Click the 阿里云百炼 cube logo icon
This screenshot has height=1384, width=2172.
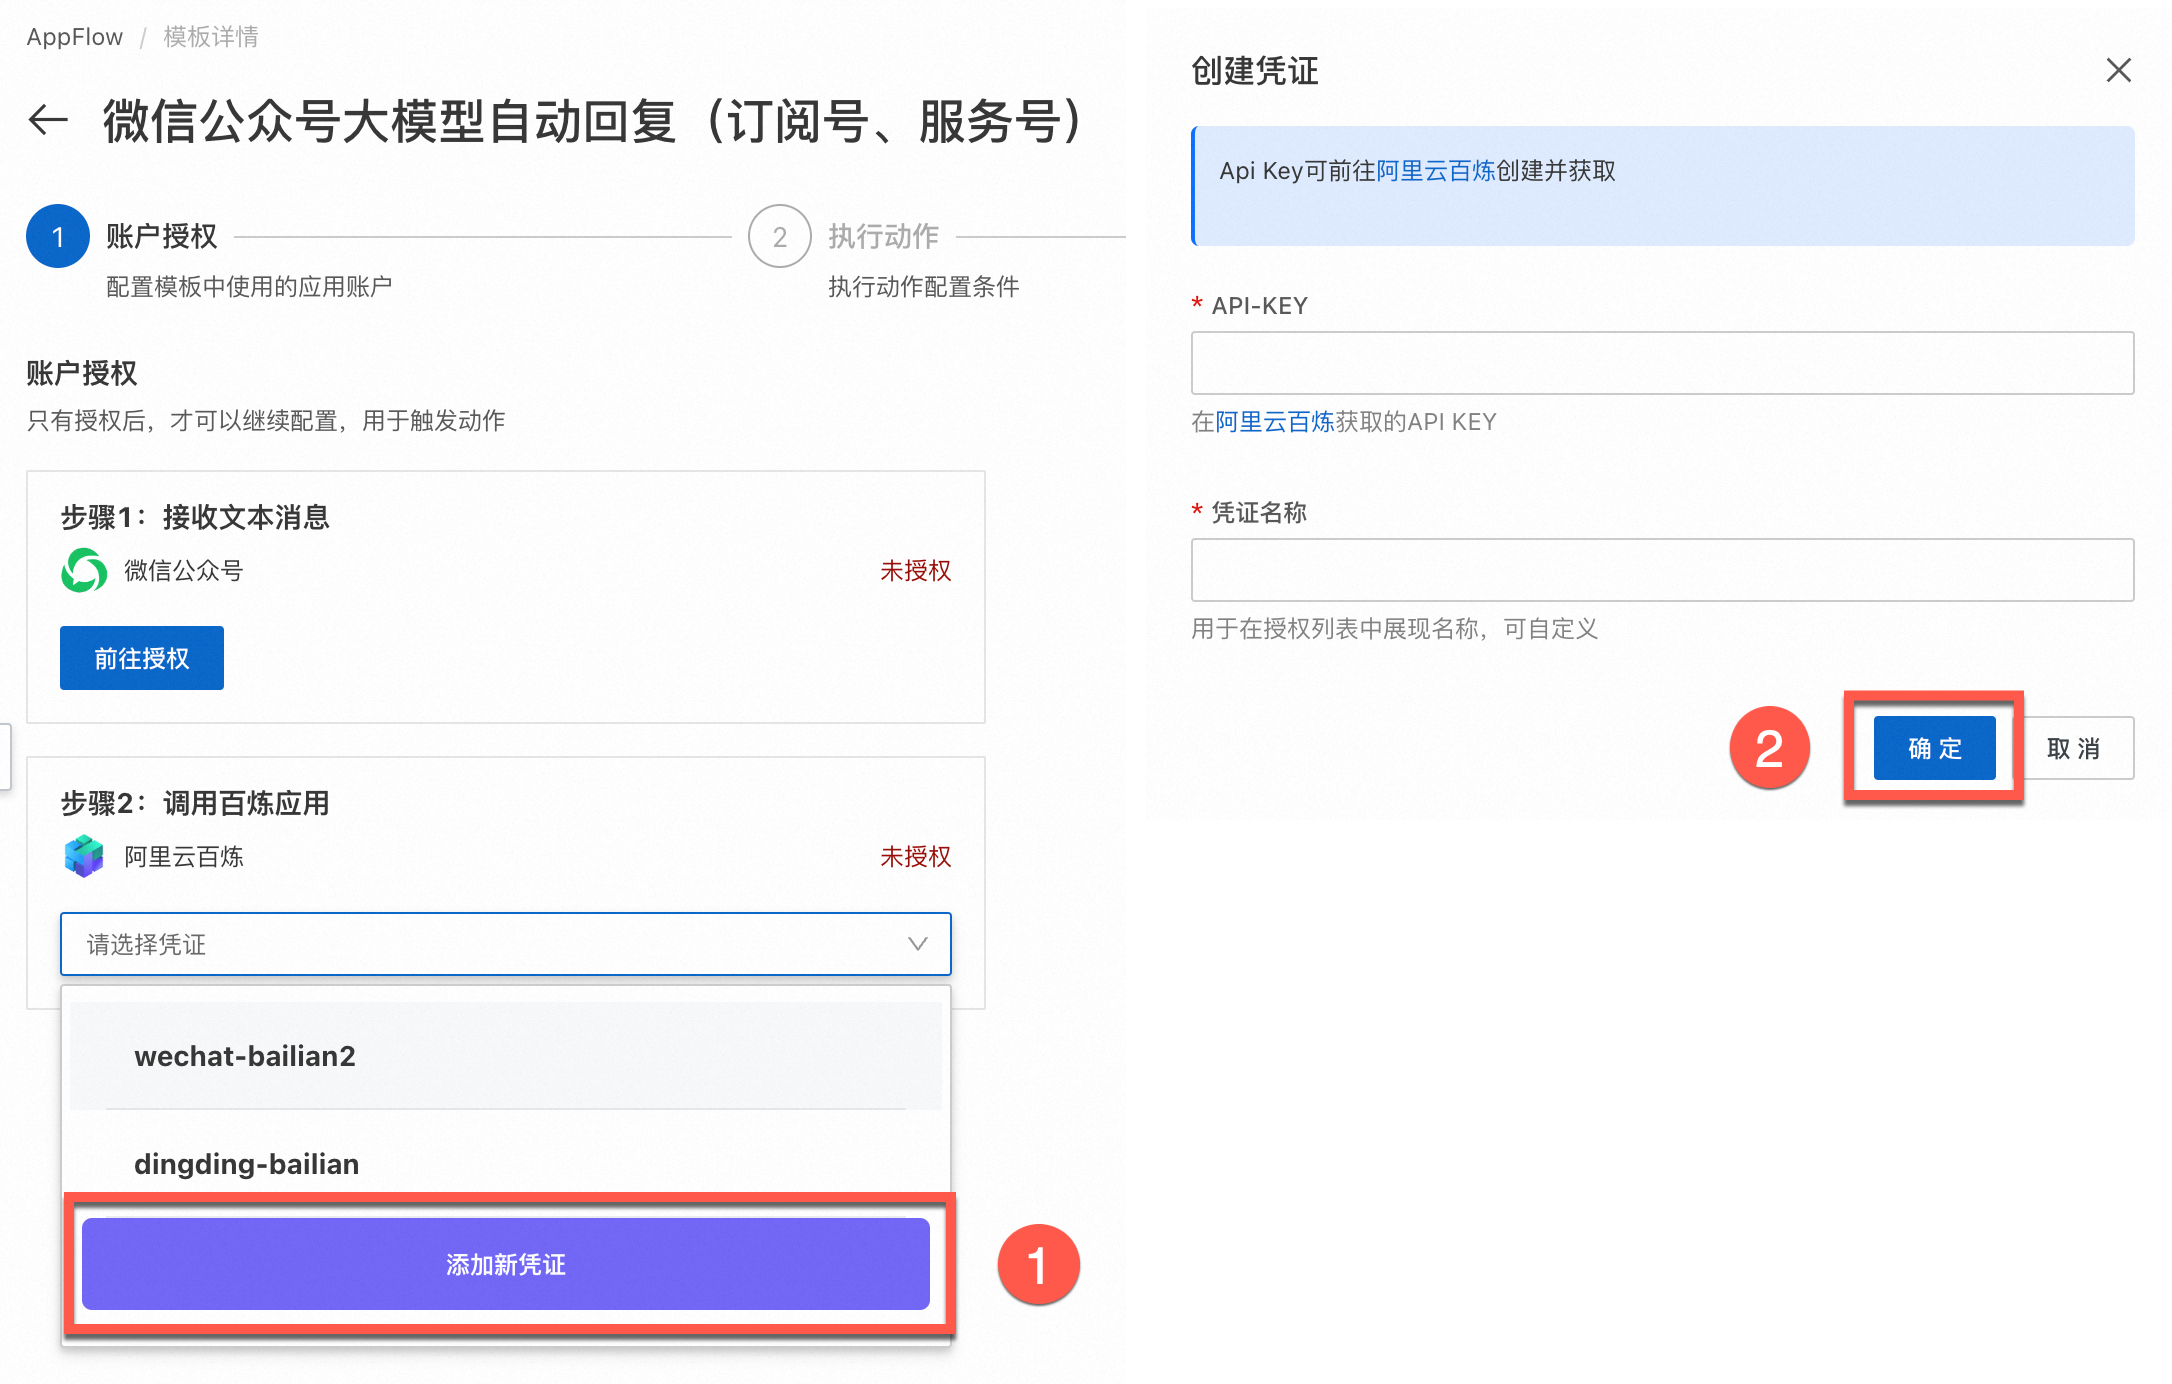(84, 856)
